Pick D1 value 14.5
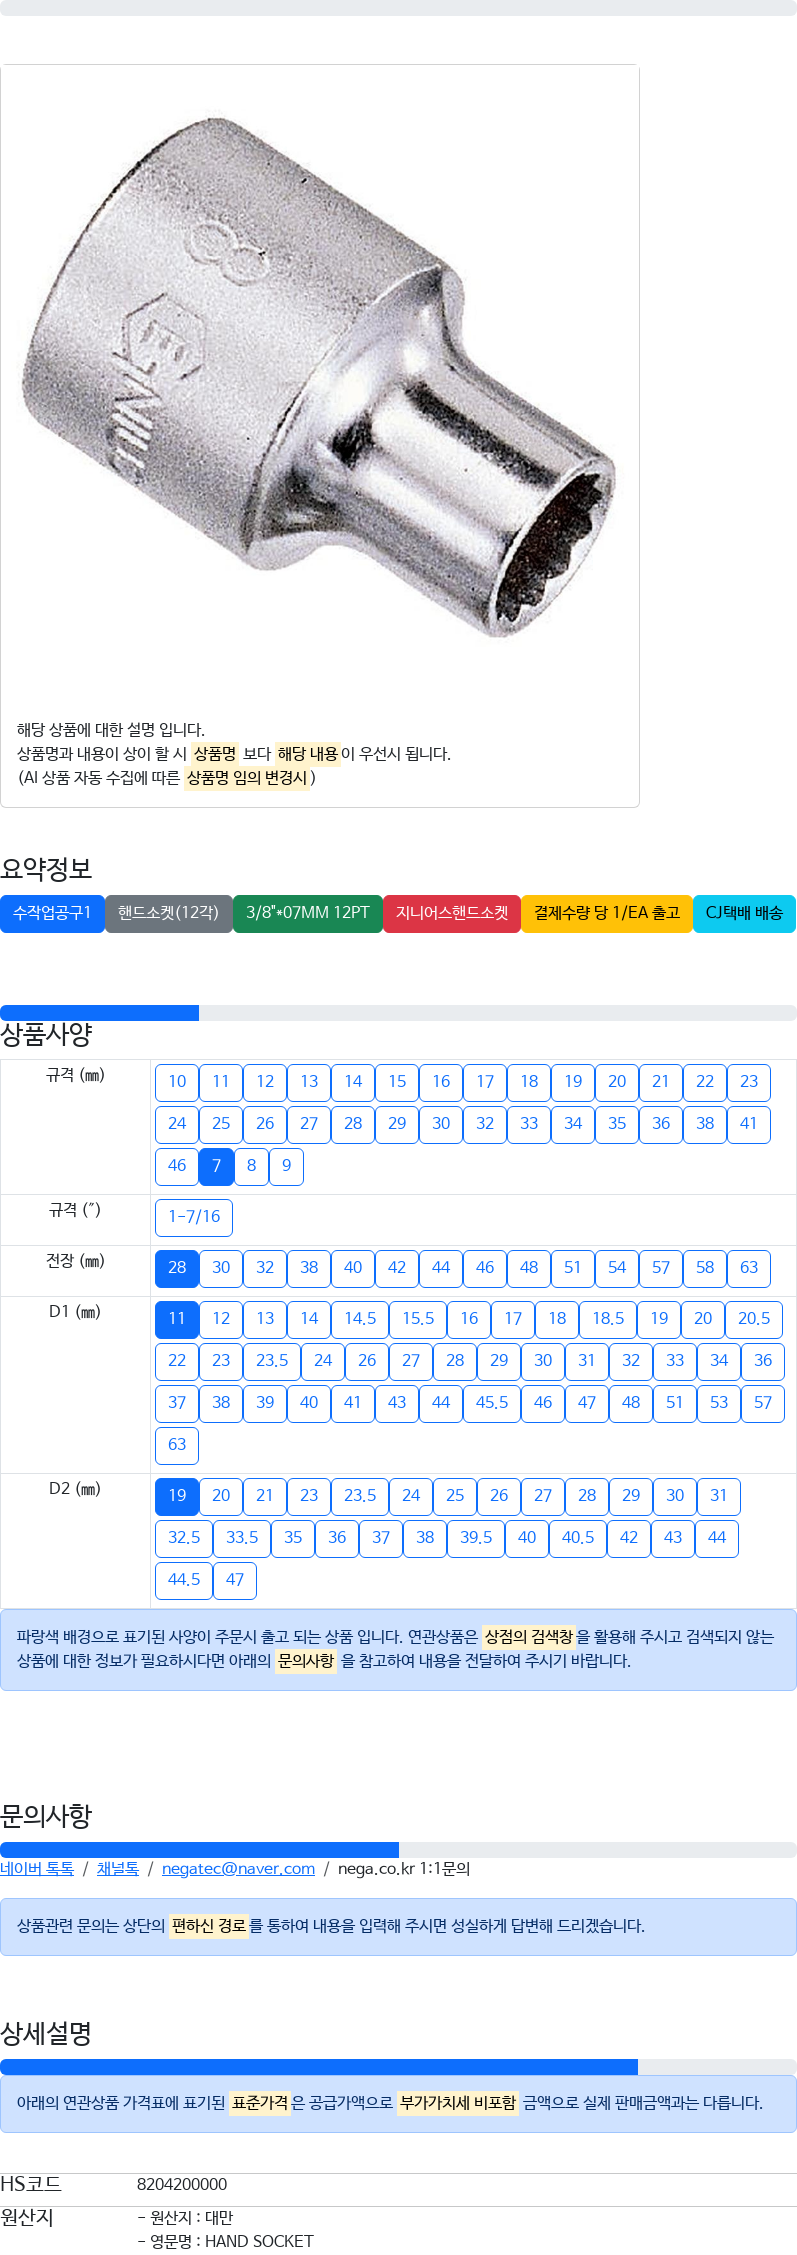This screenshot has width=797, height=2255. coord(360,1319)
